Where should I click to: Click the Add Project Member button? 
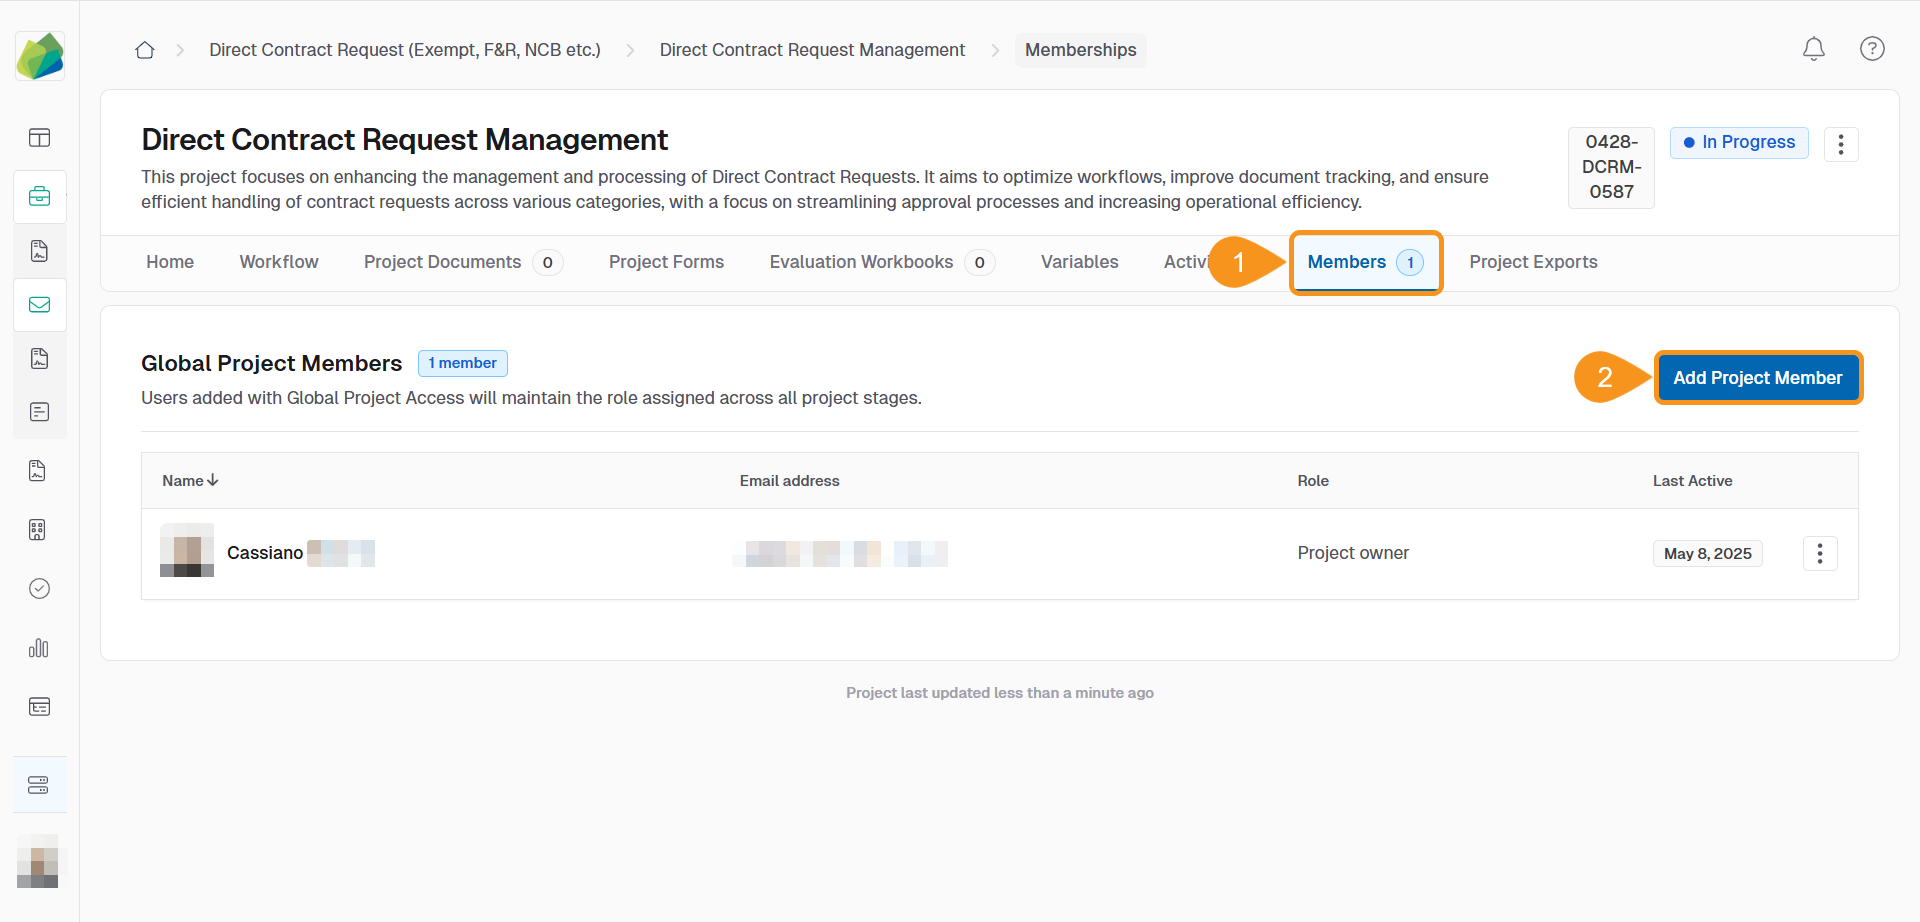click(1757, 378)
